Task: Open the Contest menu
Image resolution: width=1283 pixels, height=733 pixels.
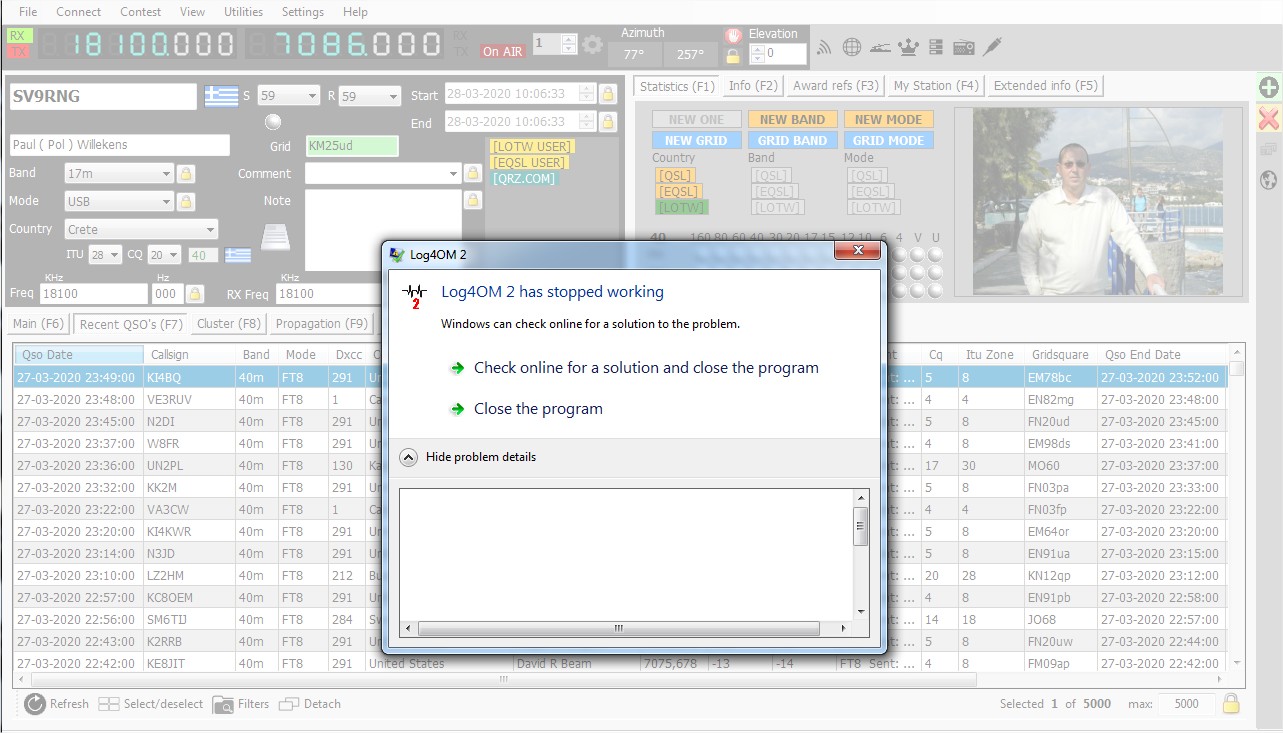Action: (141, 12)
